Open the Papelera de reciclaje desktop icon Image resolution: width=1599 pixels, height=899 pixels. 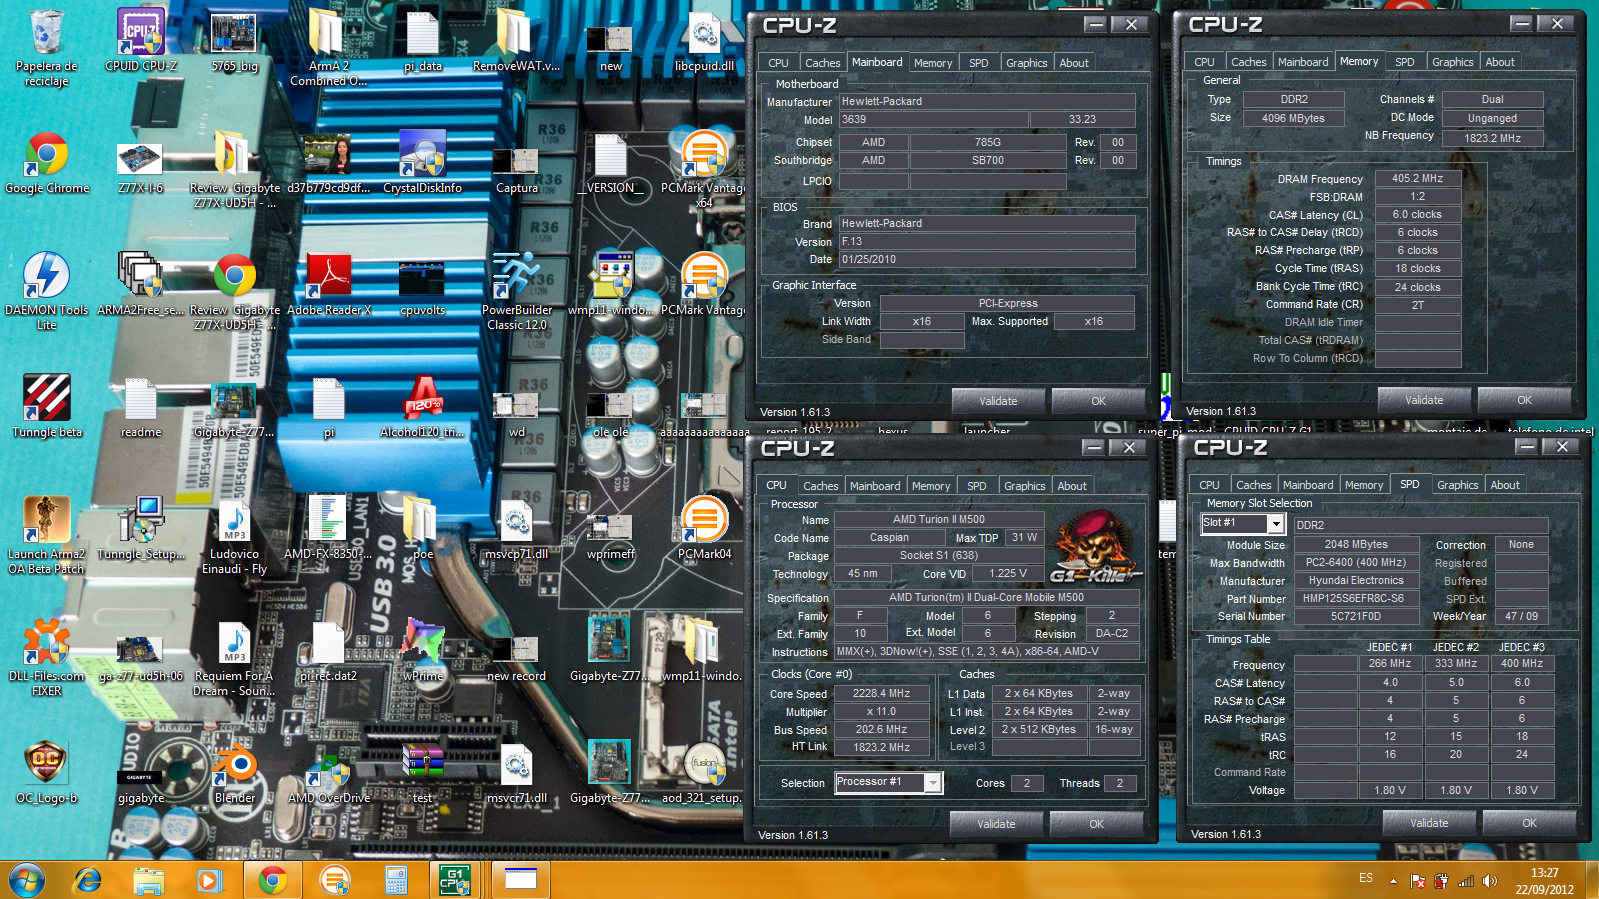click(x=46, y=48)
